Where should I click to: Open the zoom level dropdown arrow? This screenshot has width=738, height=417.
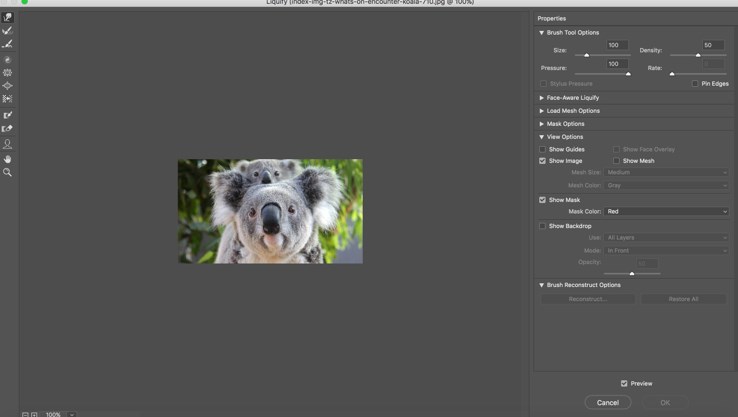[72, 414]
